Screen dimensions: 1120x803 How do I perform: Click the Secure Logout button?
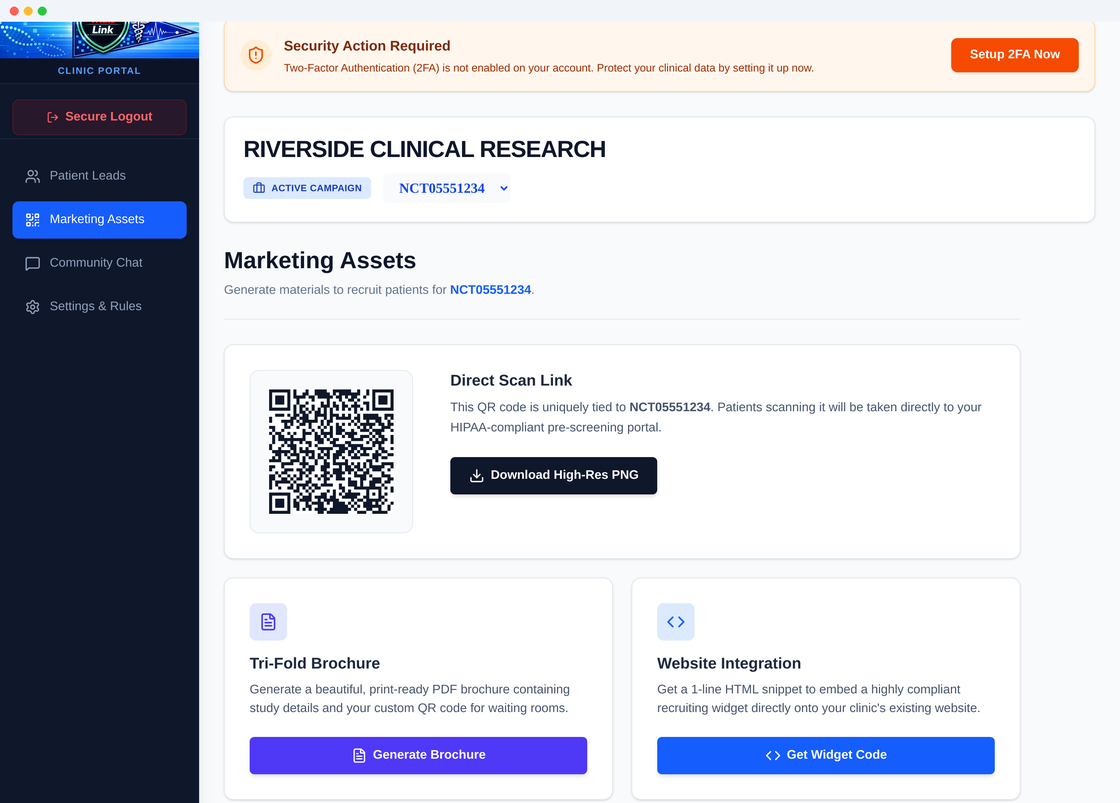(x=99, y=117)
